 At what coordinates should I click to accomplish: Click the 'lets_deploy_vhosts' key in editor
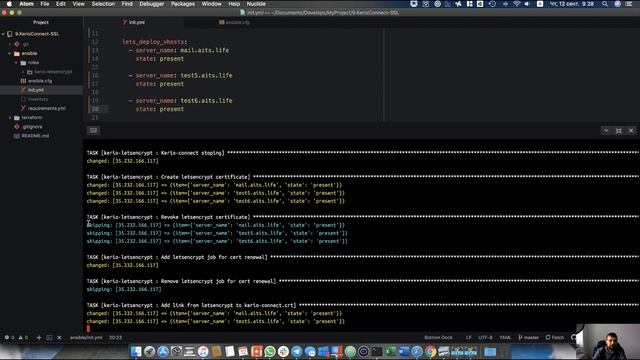coord(153,42)
